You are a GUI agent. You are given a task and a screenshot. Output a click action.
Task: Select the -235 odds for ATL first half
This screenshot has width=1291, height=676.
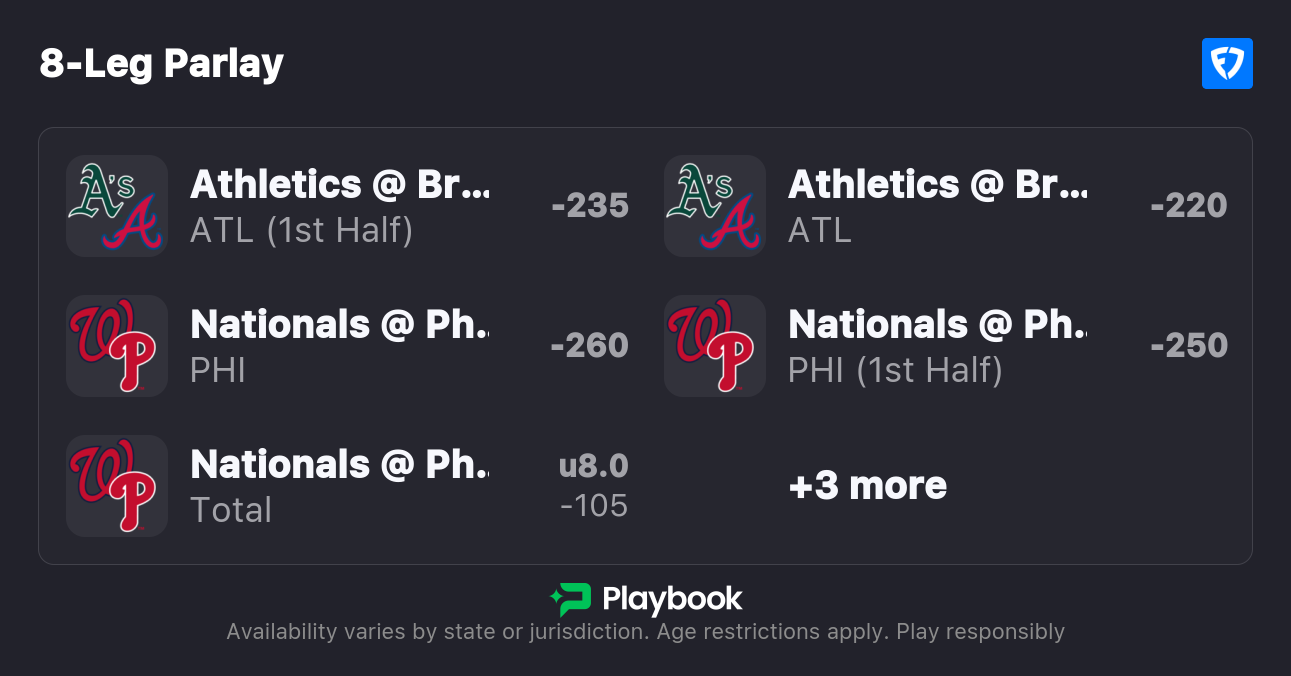[590, 206]
